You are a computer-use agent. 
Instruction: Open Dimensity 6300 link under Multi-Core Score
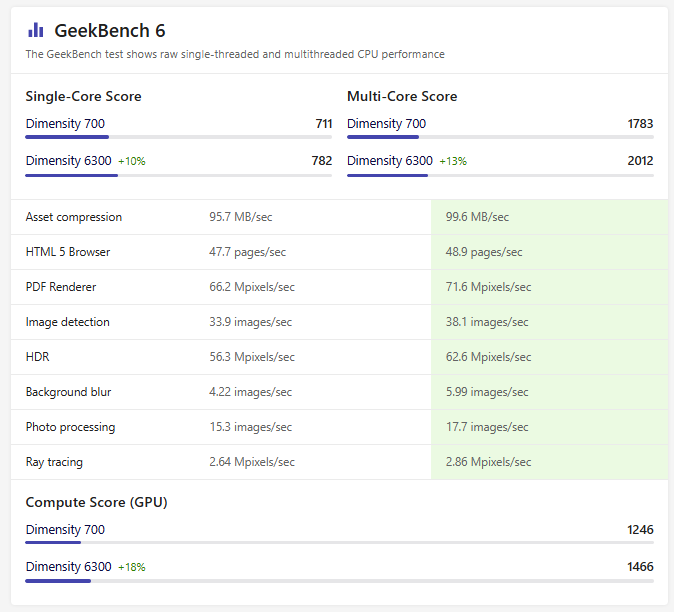(390, 161)
